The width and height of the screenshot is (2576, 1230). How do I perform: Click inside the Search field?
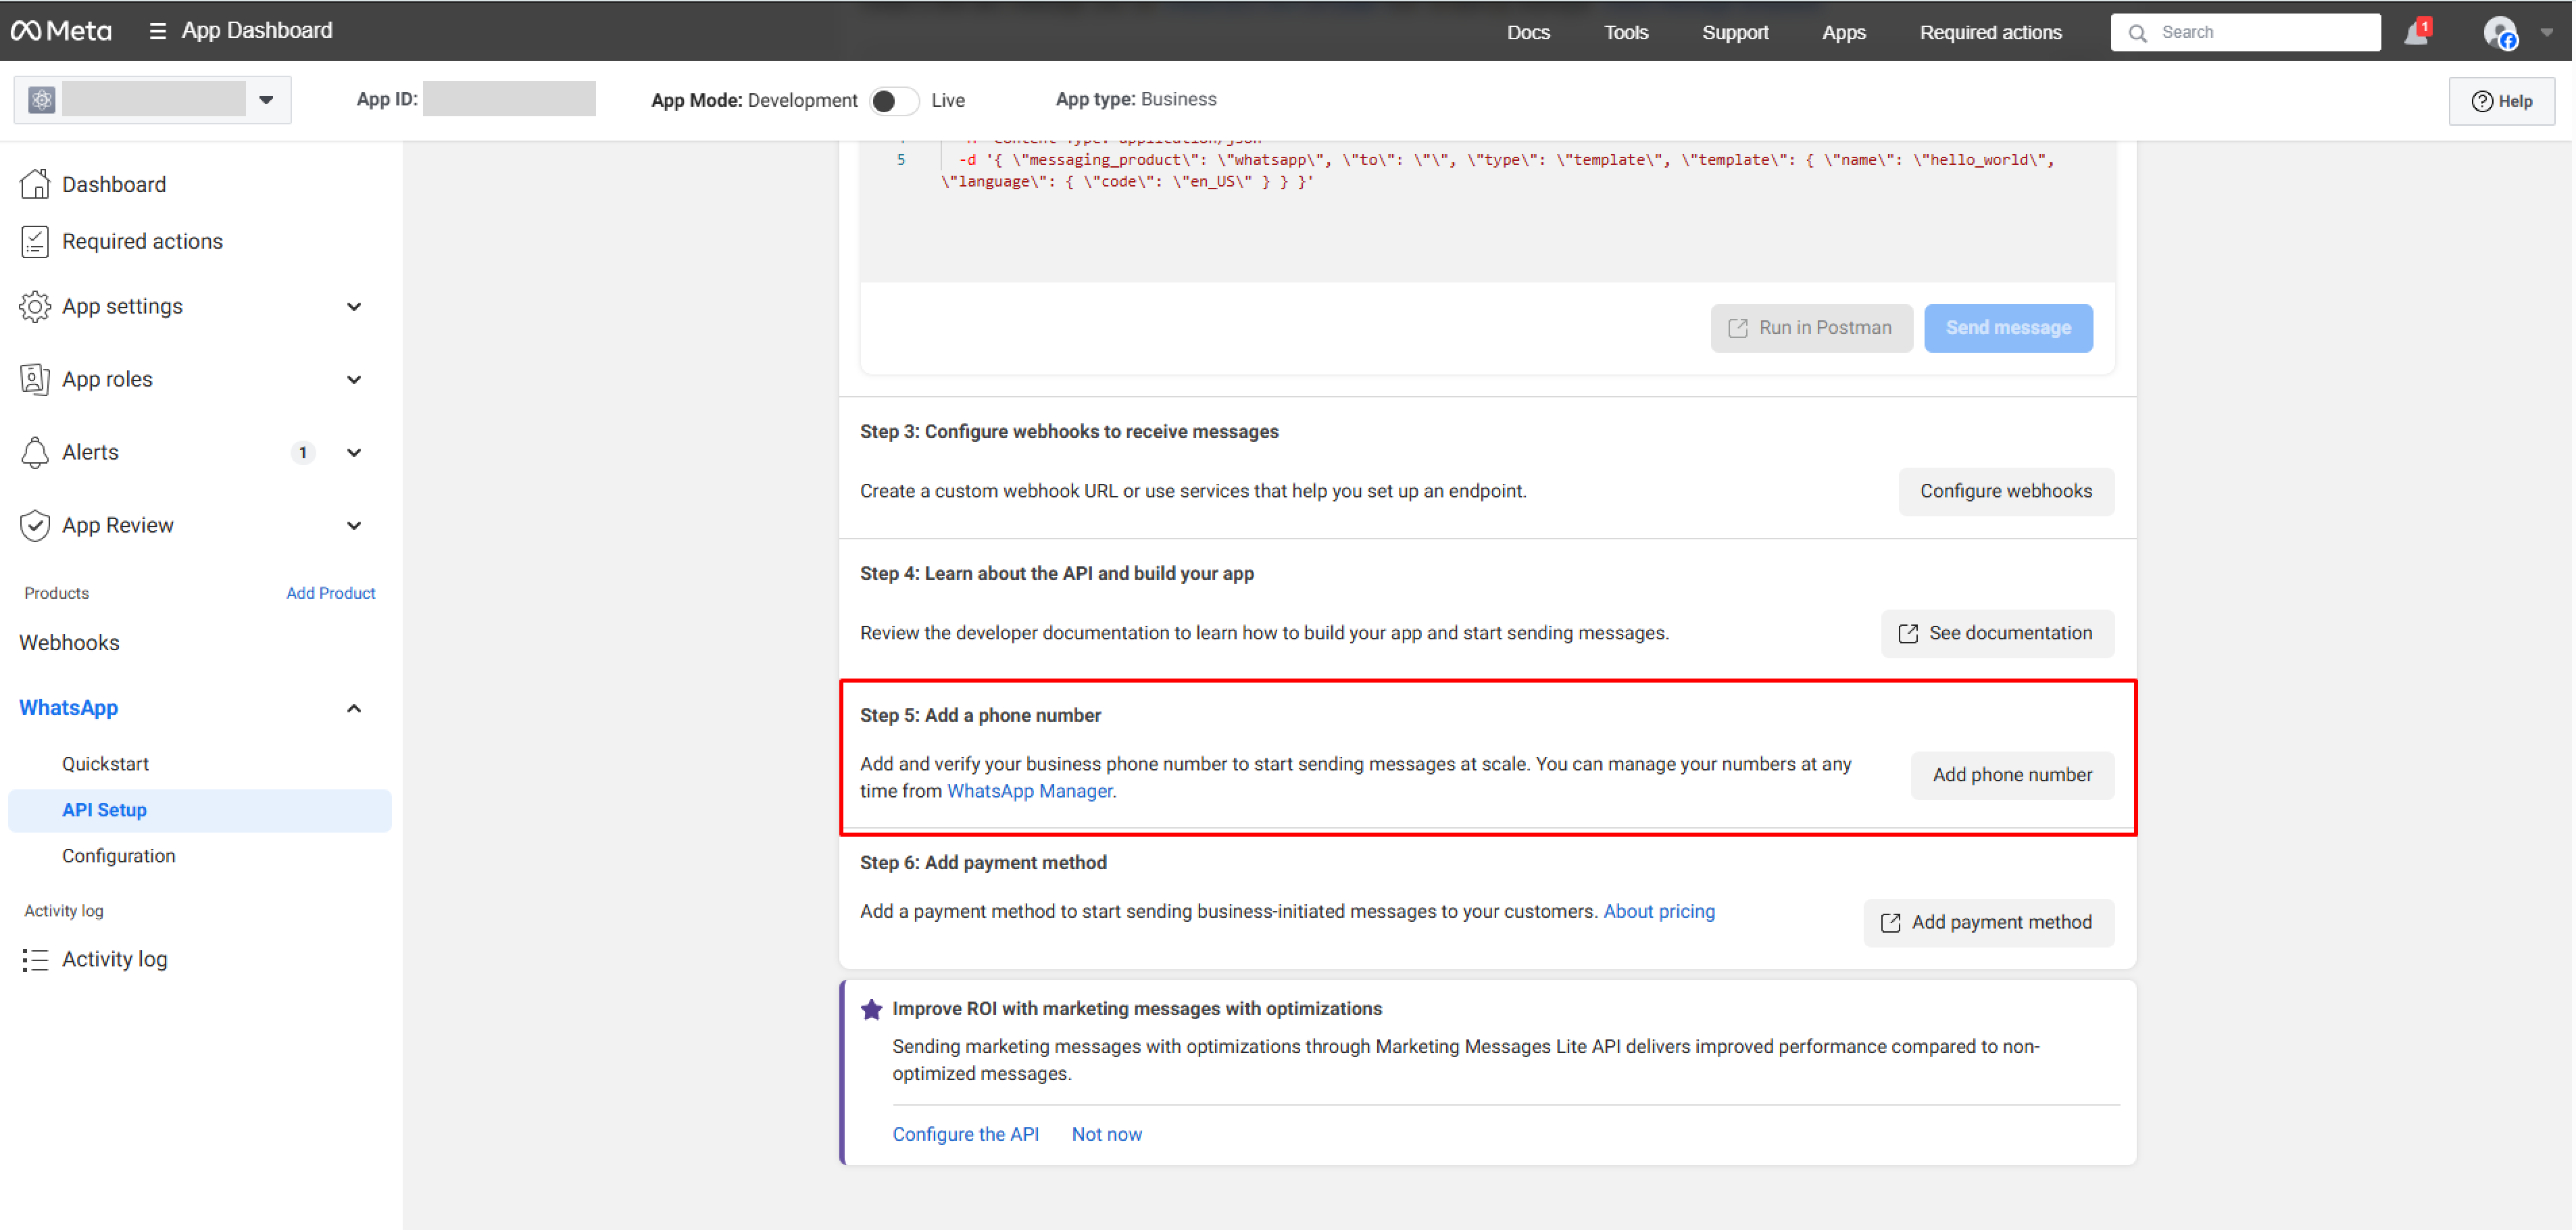pyautogui.click(x=2246, y=31)
